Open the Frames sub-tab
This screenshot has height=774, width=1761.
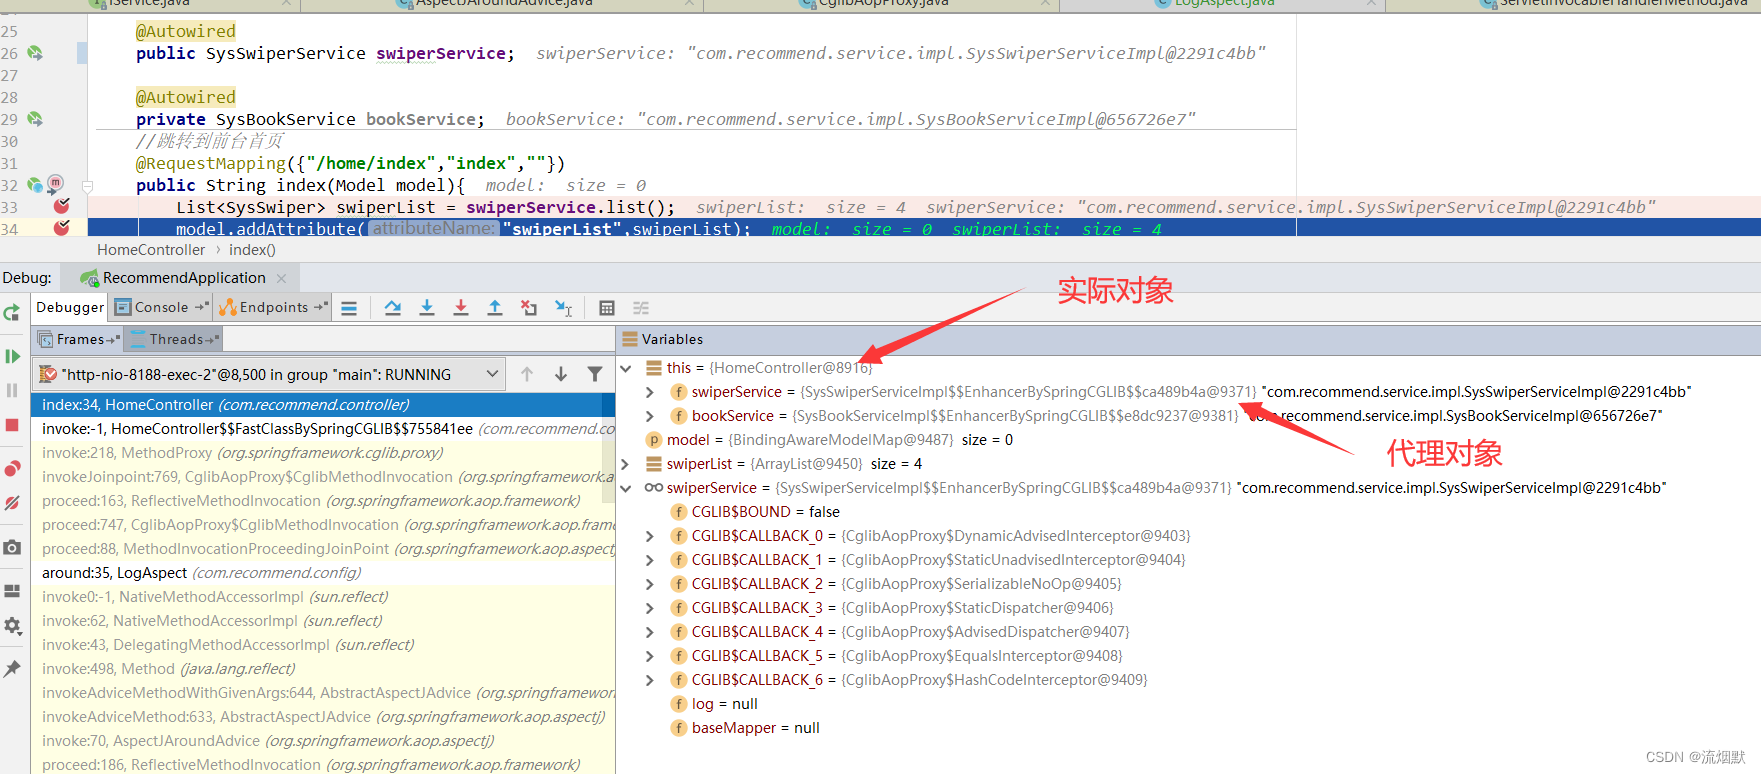coord(79,339)
